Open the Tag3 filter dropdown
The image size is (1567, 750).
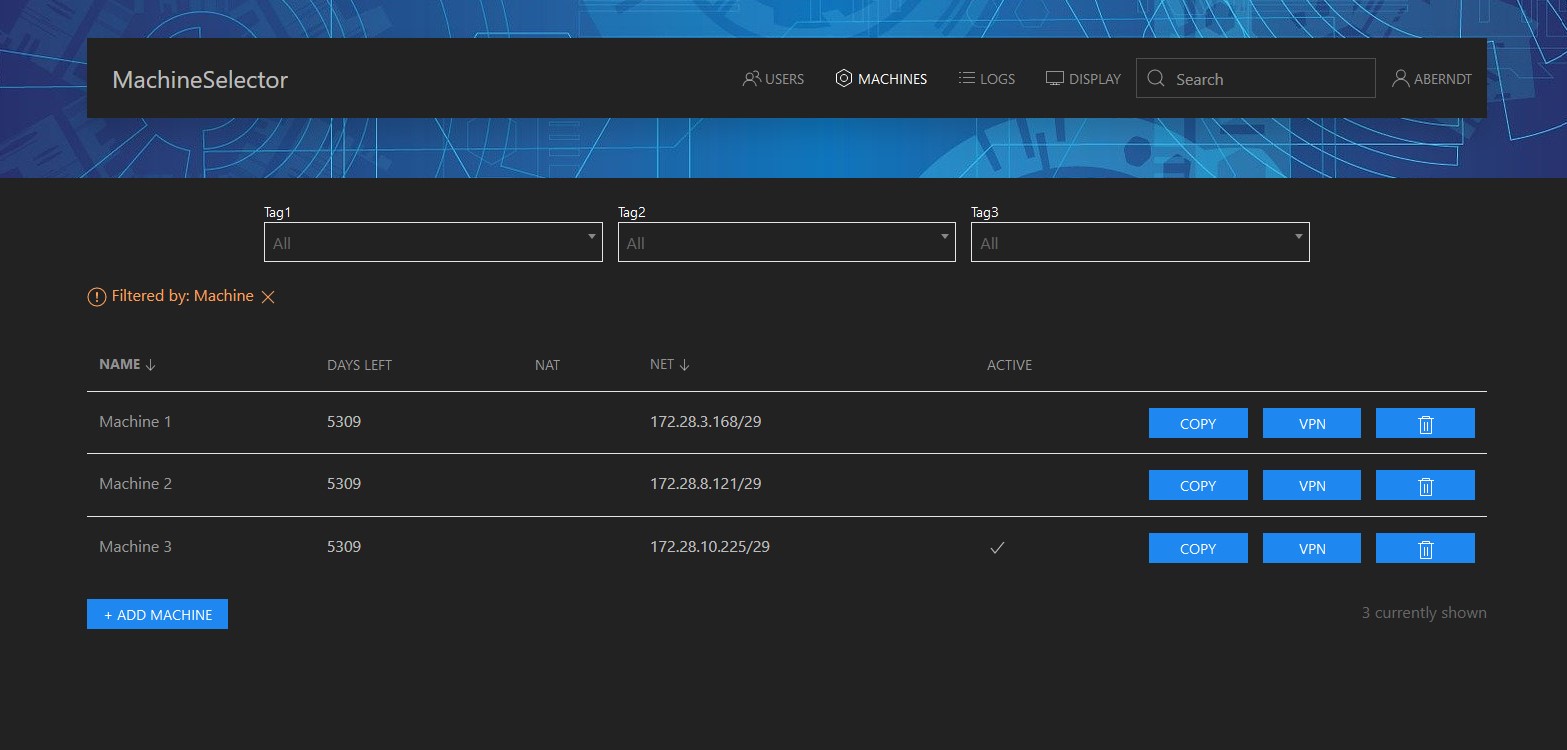click(1139, 243)
